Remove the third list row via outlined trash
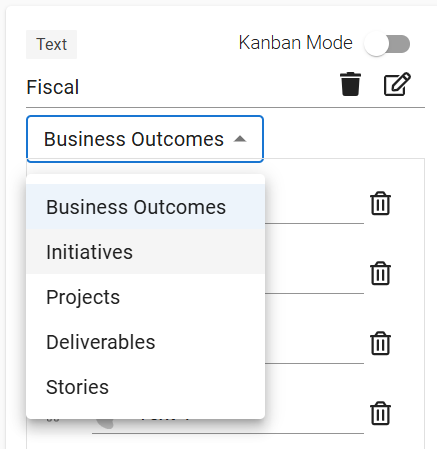Image resolution: width=437 pixels, height=449 pixels. click(x=380, y=343)
